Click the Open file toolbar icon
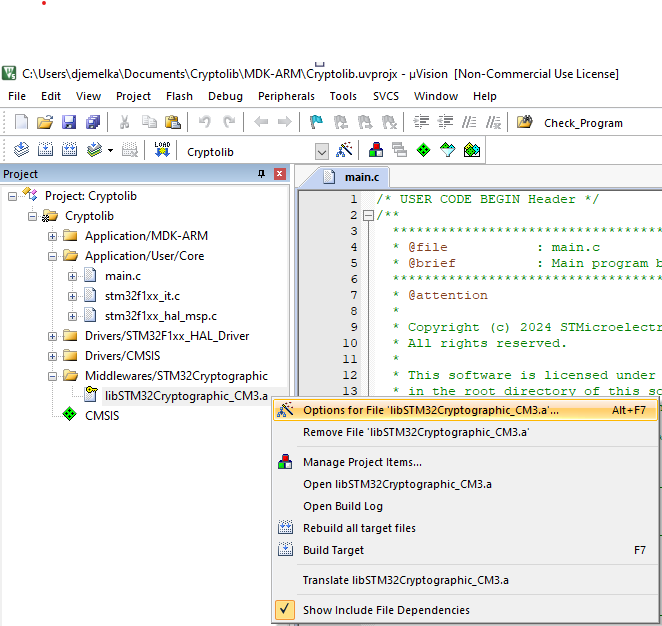This screenshot has height=626, width=662. [x=45, y=122]
